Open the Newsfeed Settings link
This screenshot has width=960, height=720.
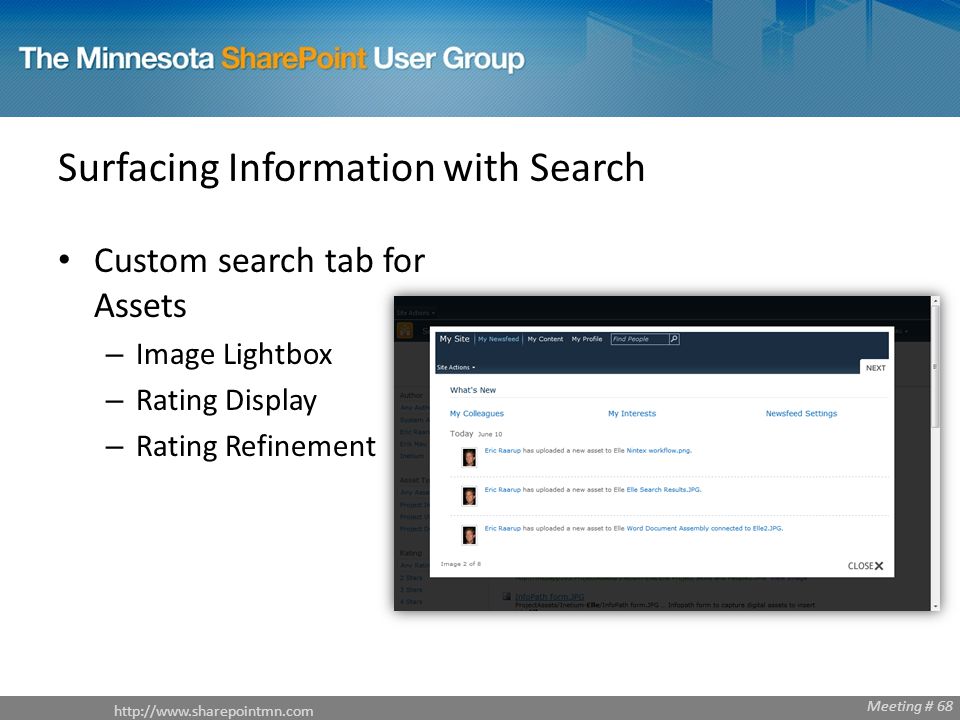[801, 413]
